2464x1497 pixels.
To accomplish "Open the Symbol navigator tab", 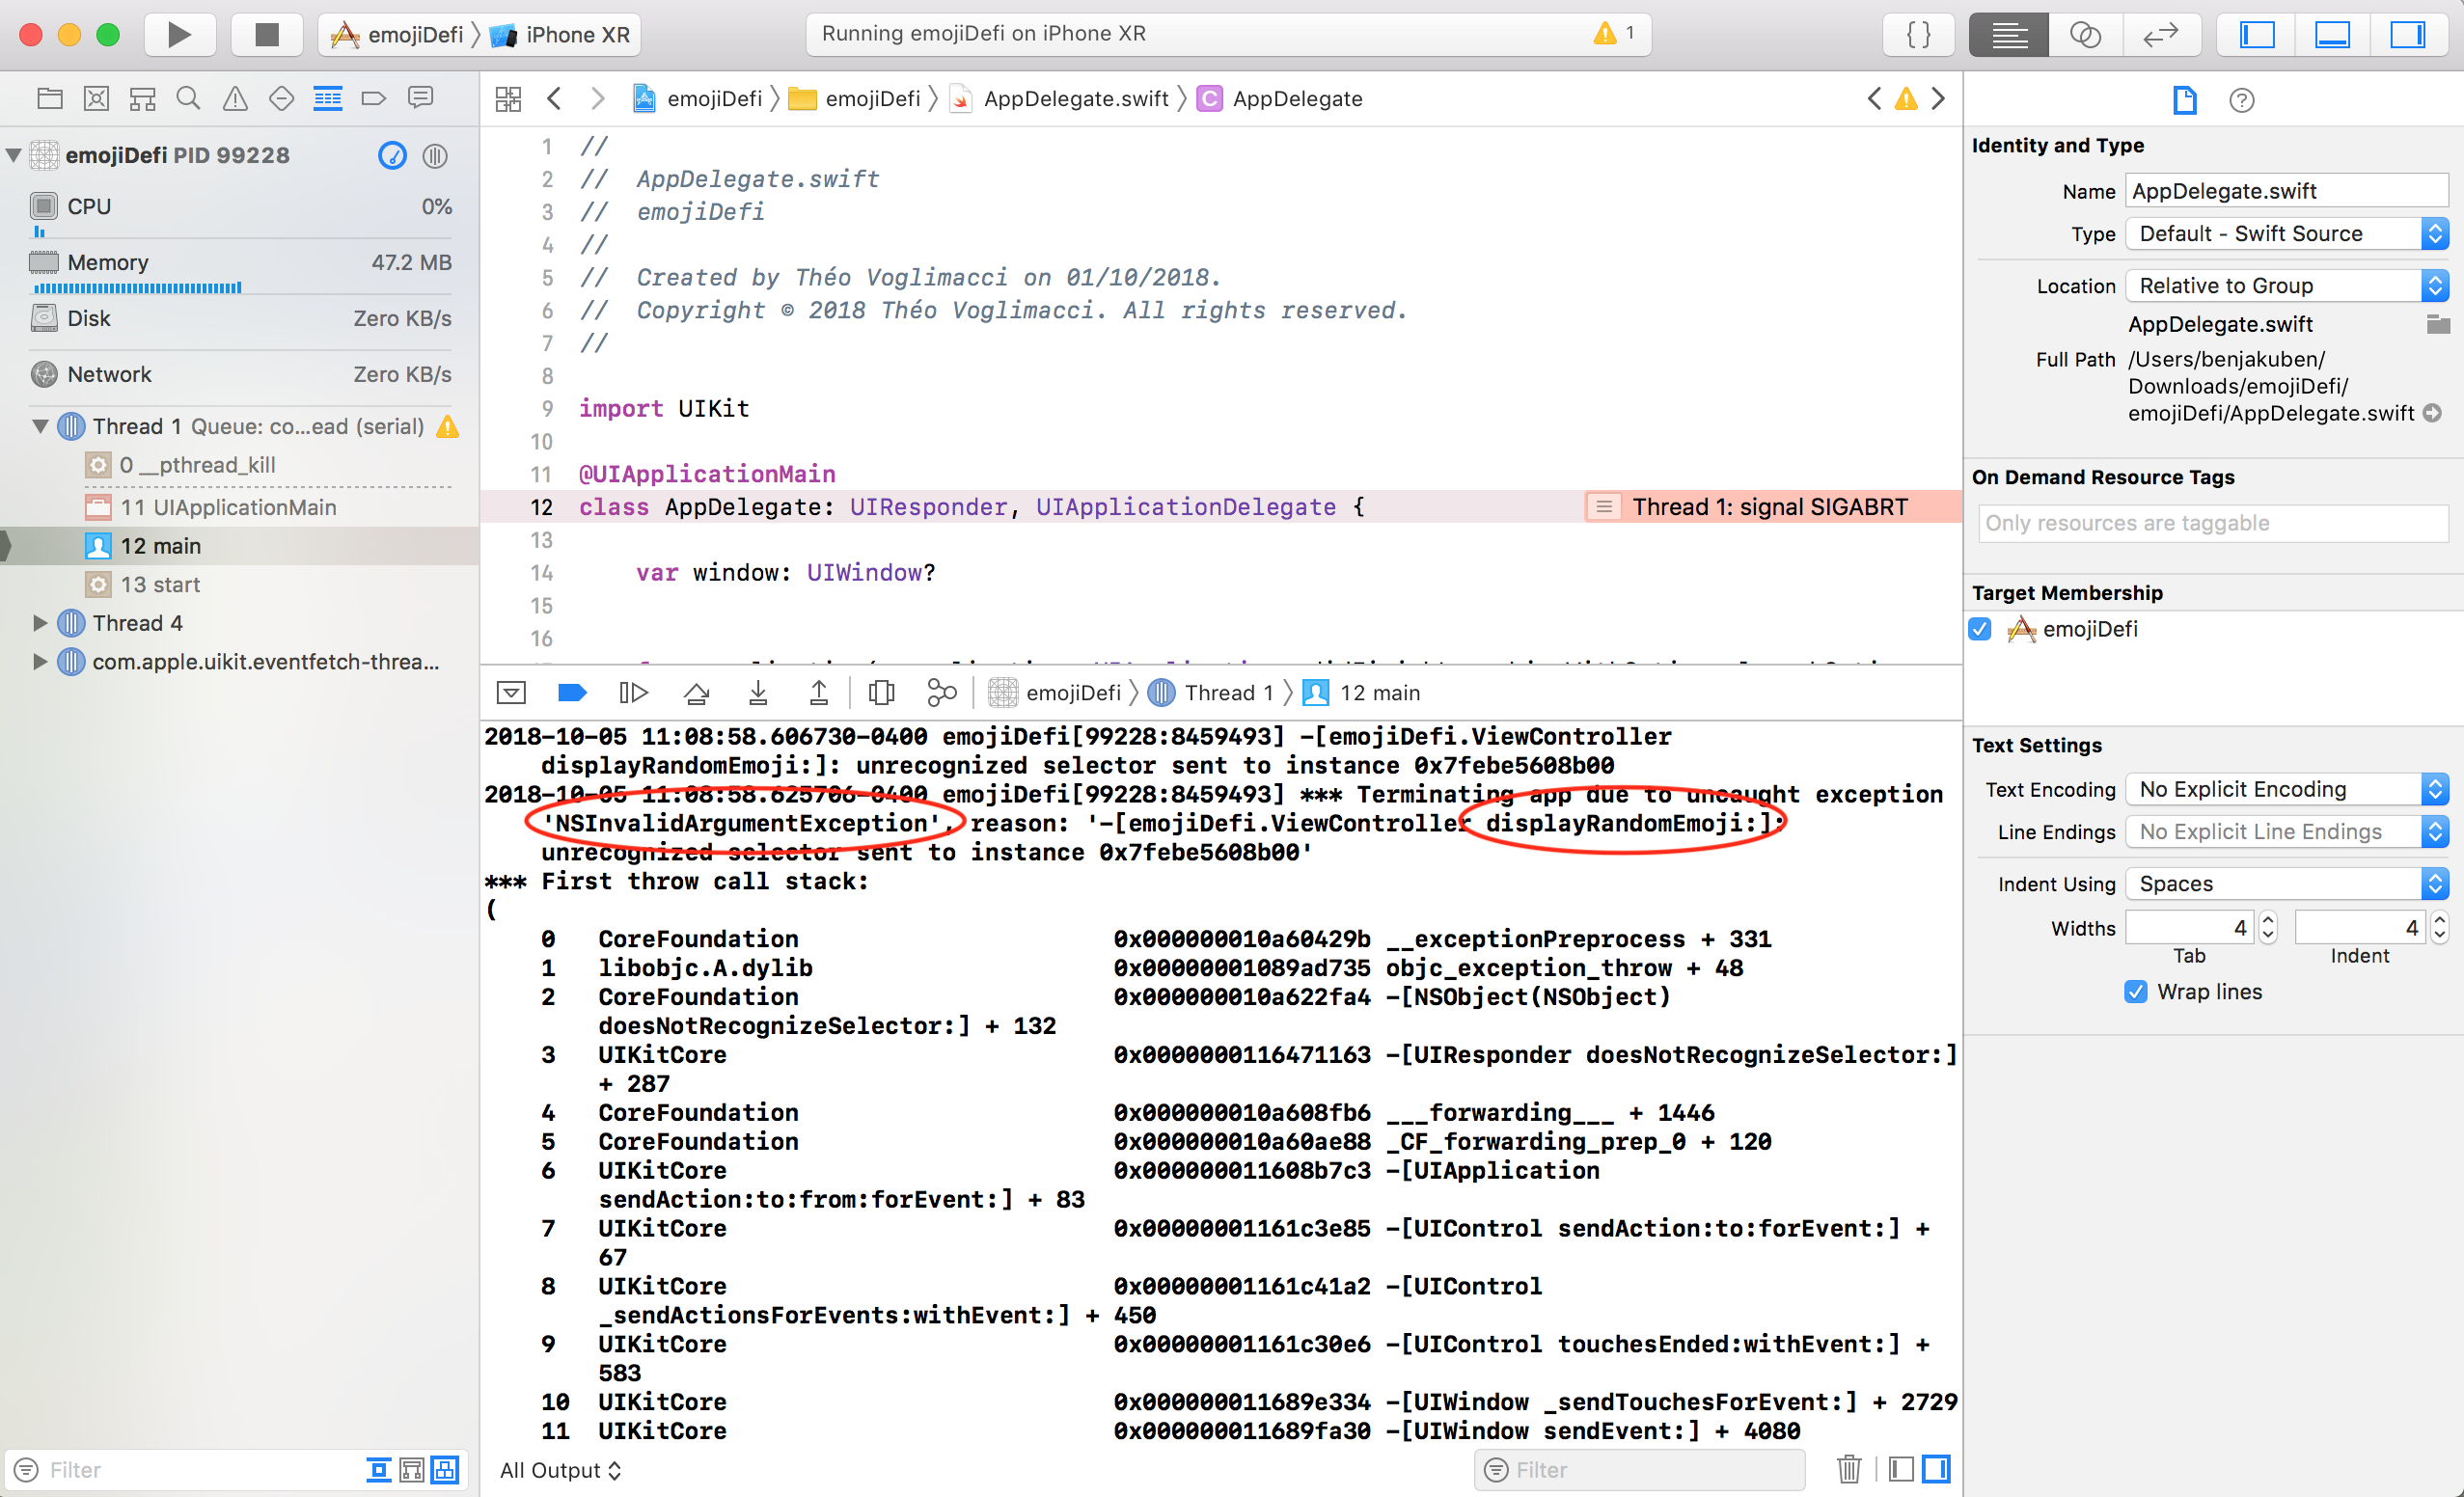I will [143, 98].
